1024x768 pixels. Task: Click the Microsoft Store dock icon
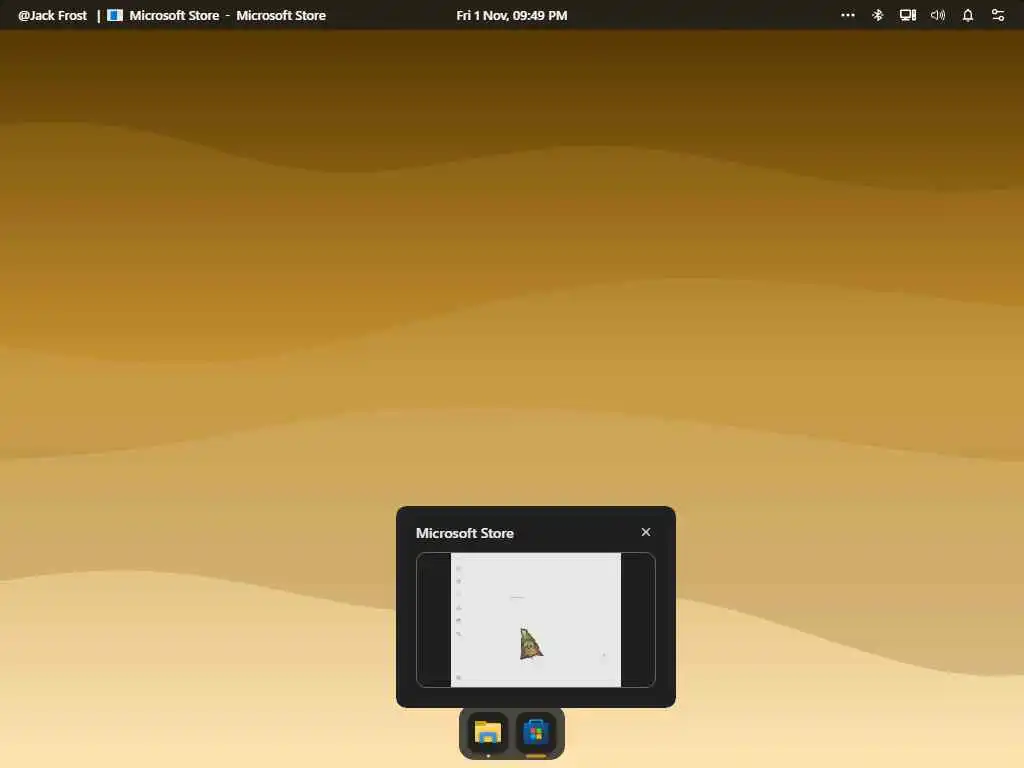coord(536,733)
